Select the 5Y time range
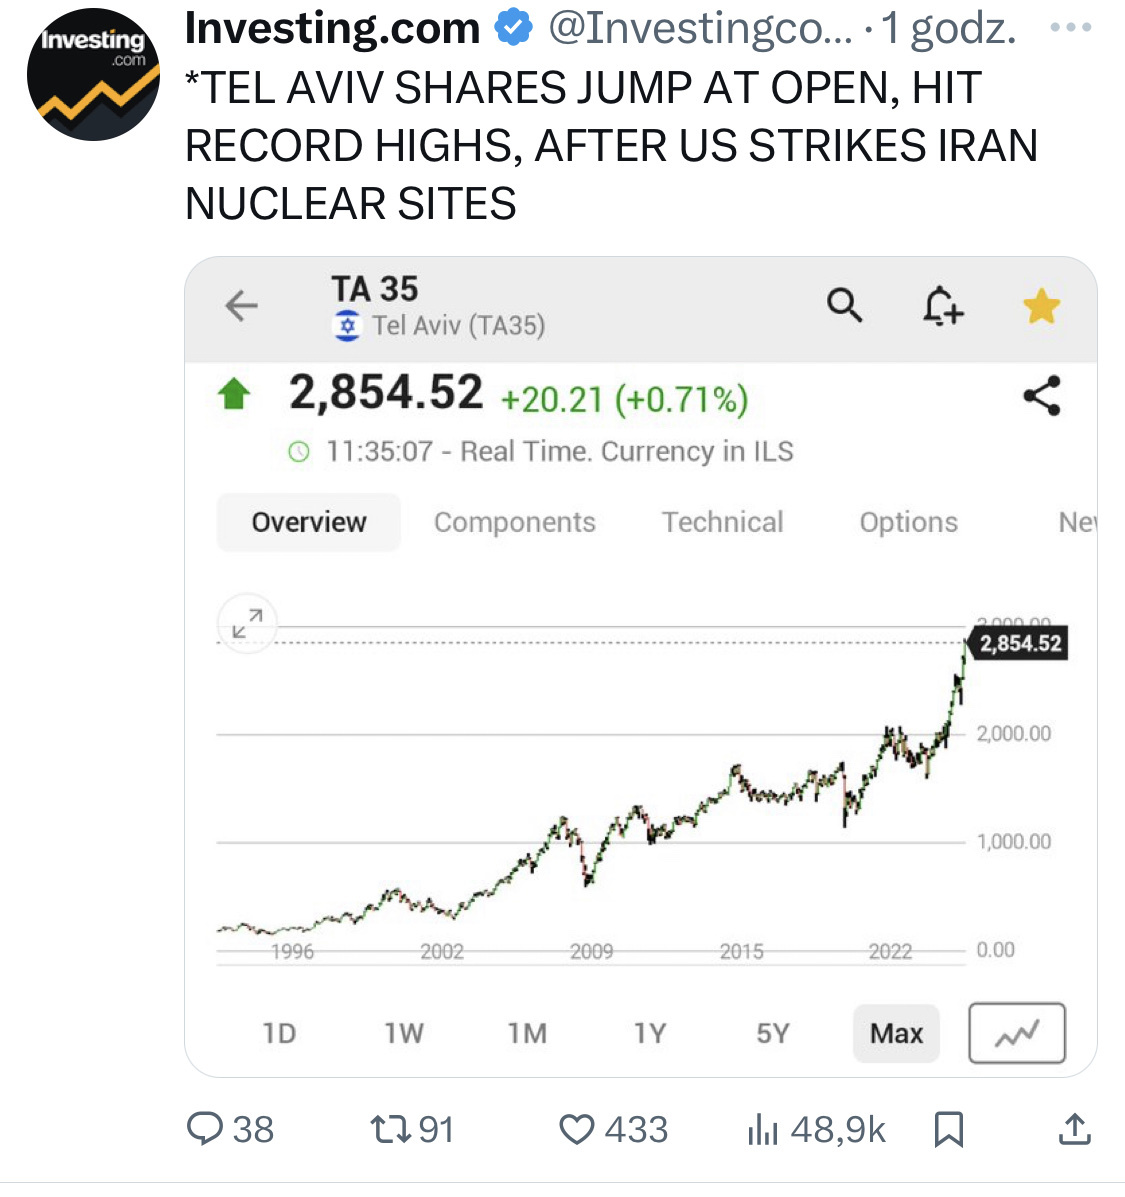1125x1197 pixels. click(773, 1033)
